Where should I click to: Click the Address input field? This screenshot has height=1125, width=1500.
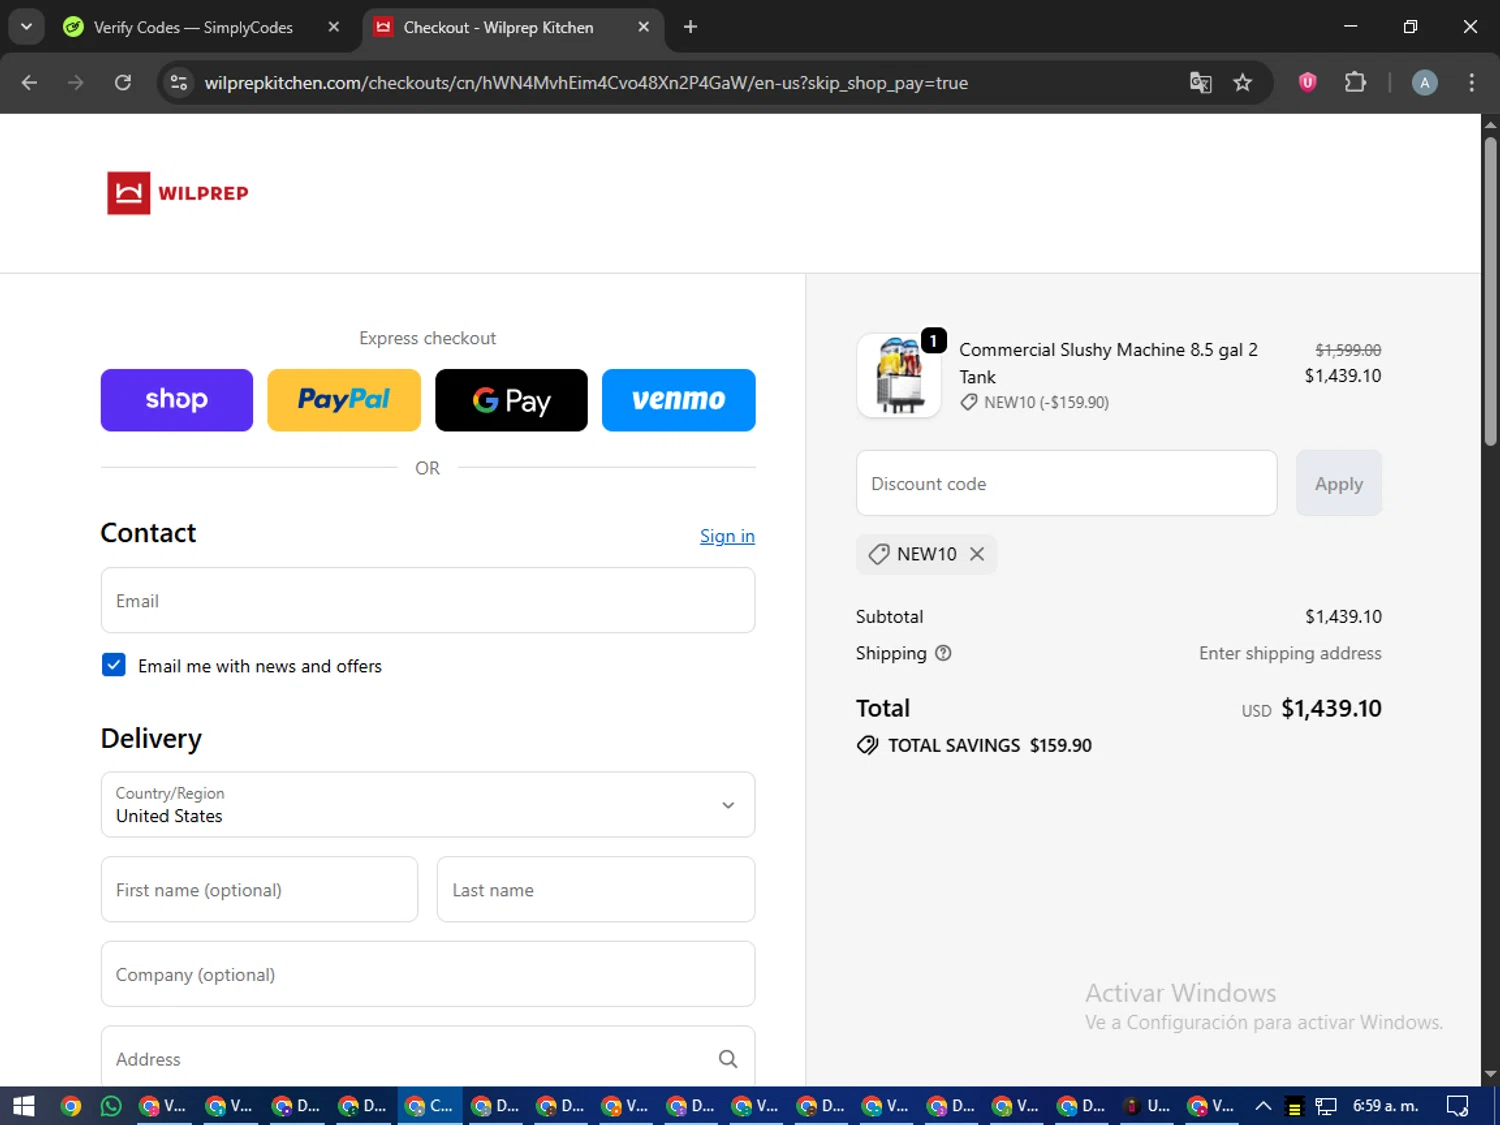(428, 1058)
